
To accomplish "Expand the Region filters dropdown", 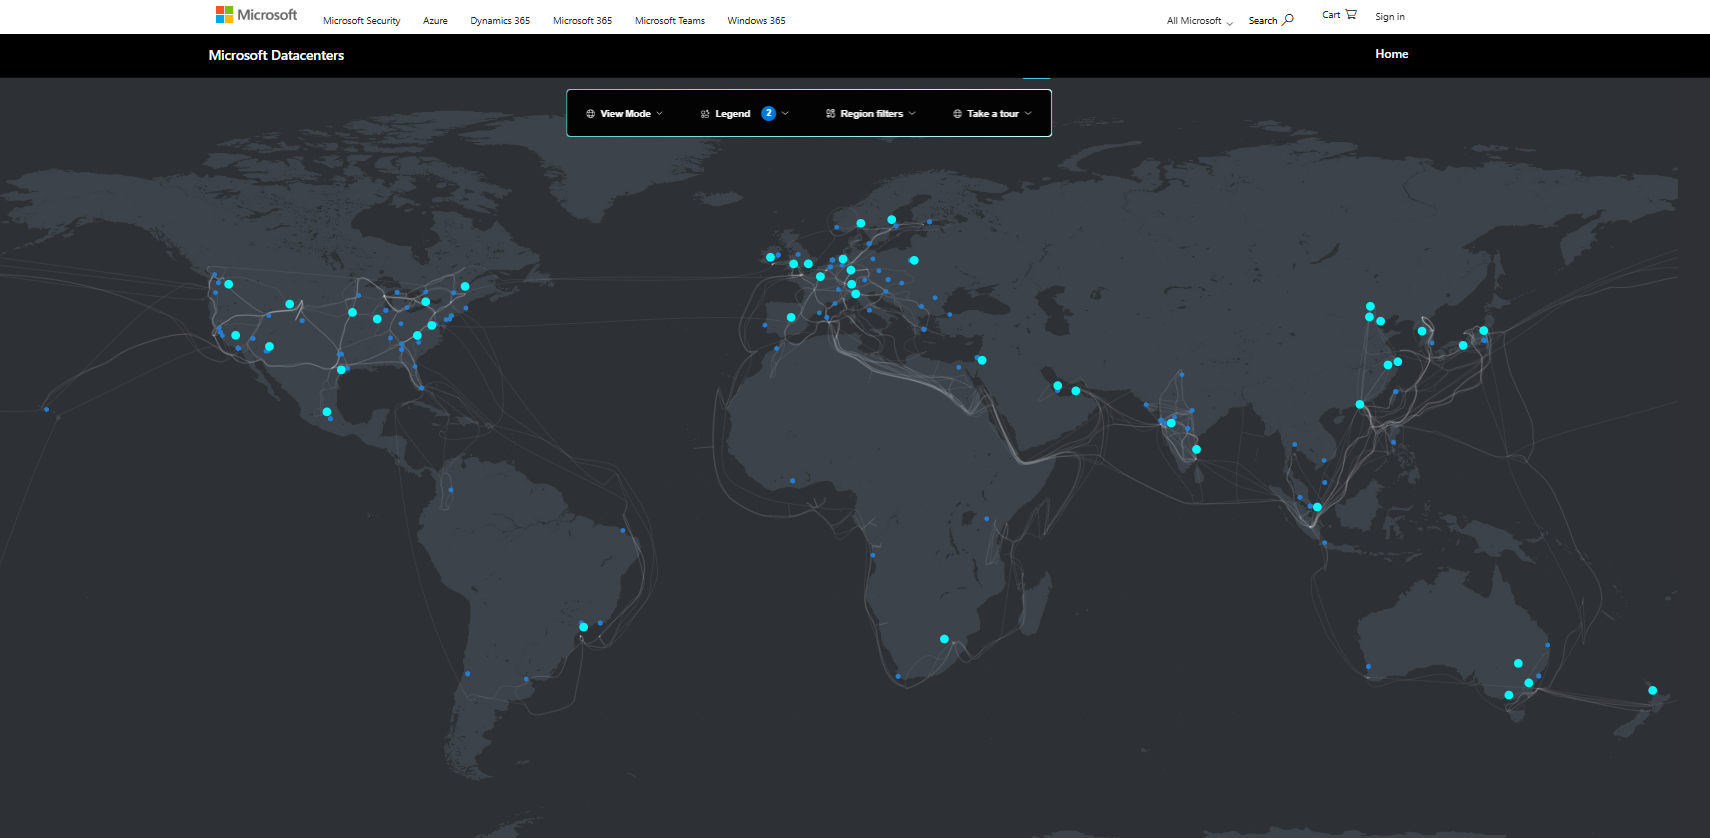I will [x=871, y=114].
